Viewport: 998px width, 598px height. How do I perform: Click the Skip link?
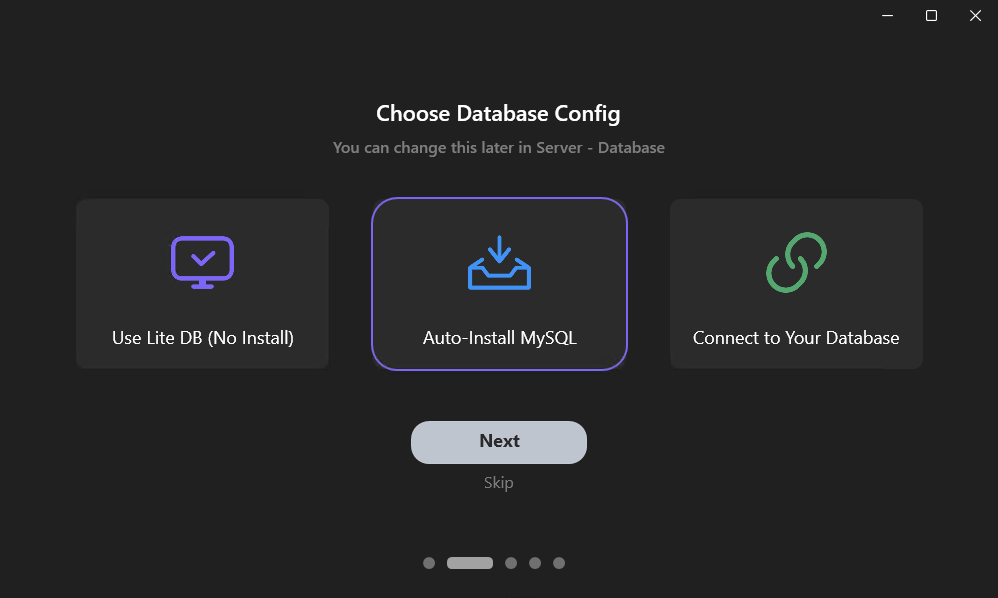(499, 482)
